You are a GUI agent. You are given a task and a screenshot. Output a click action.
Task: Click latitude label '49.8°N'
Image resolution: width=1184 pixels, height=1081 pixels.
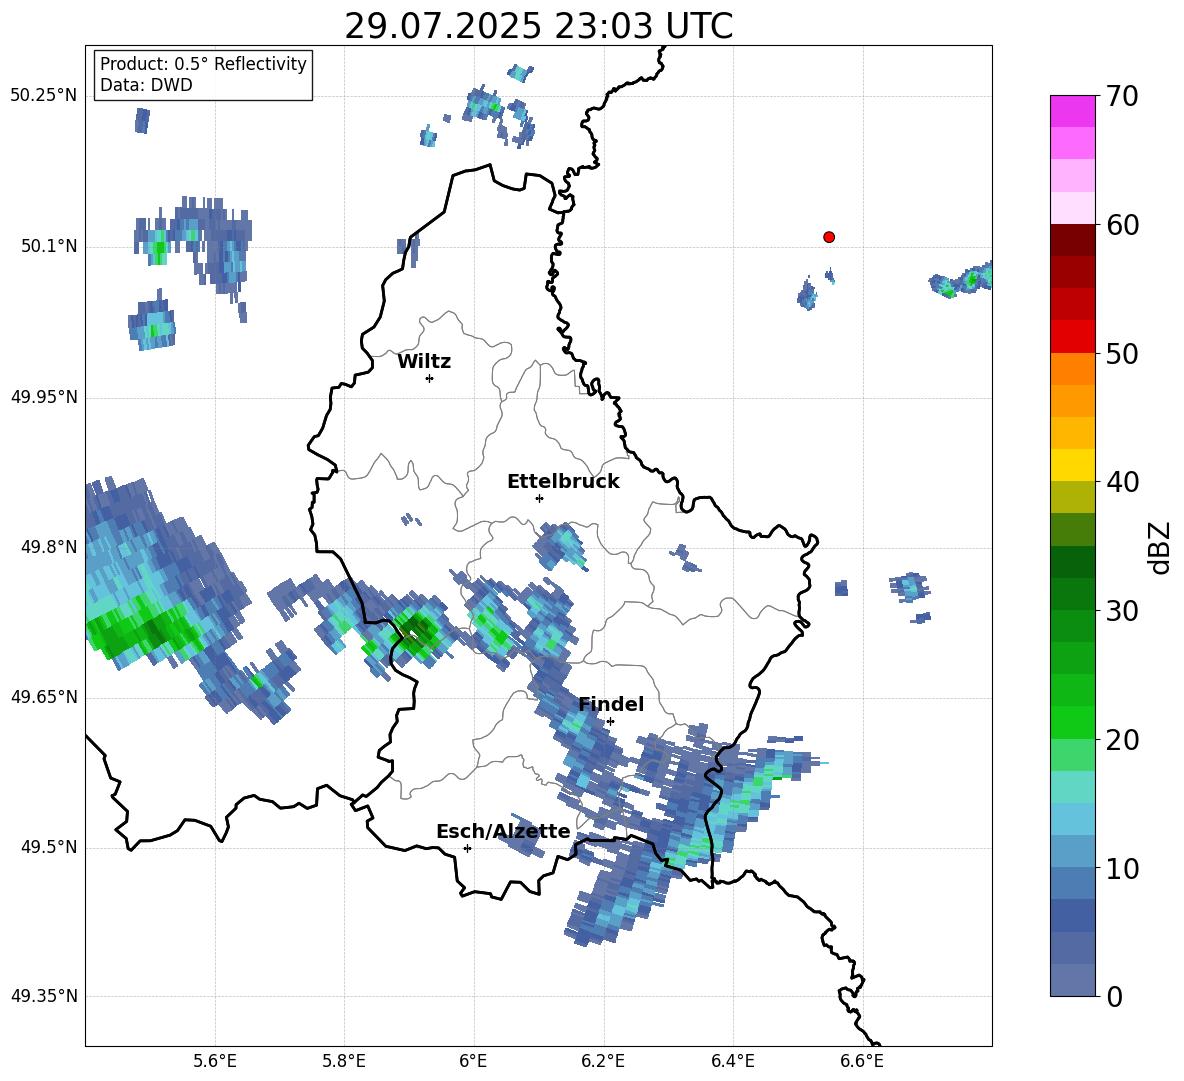tap(49, 547)
